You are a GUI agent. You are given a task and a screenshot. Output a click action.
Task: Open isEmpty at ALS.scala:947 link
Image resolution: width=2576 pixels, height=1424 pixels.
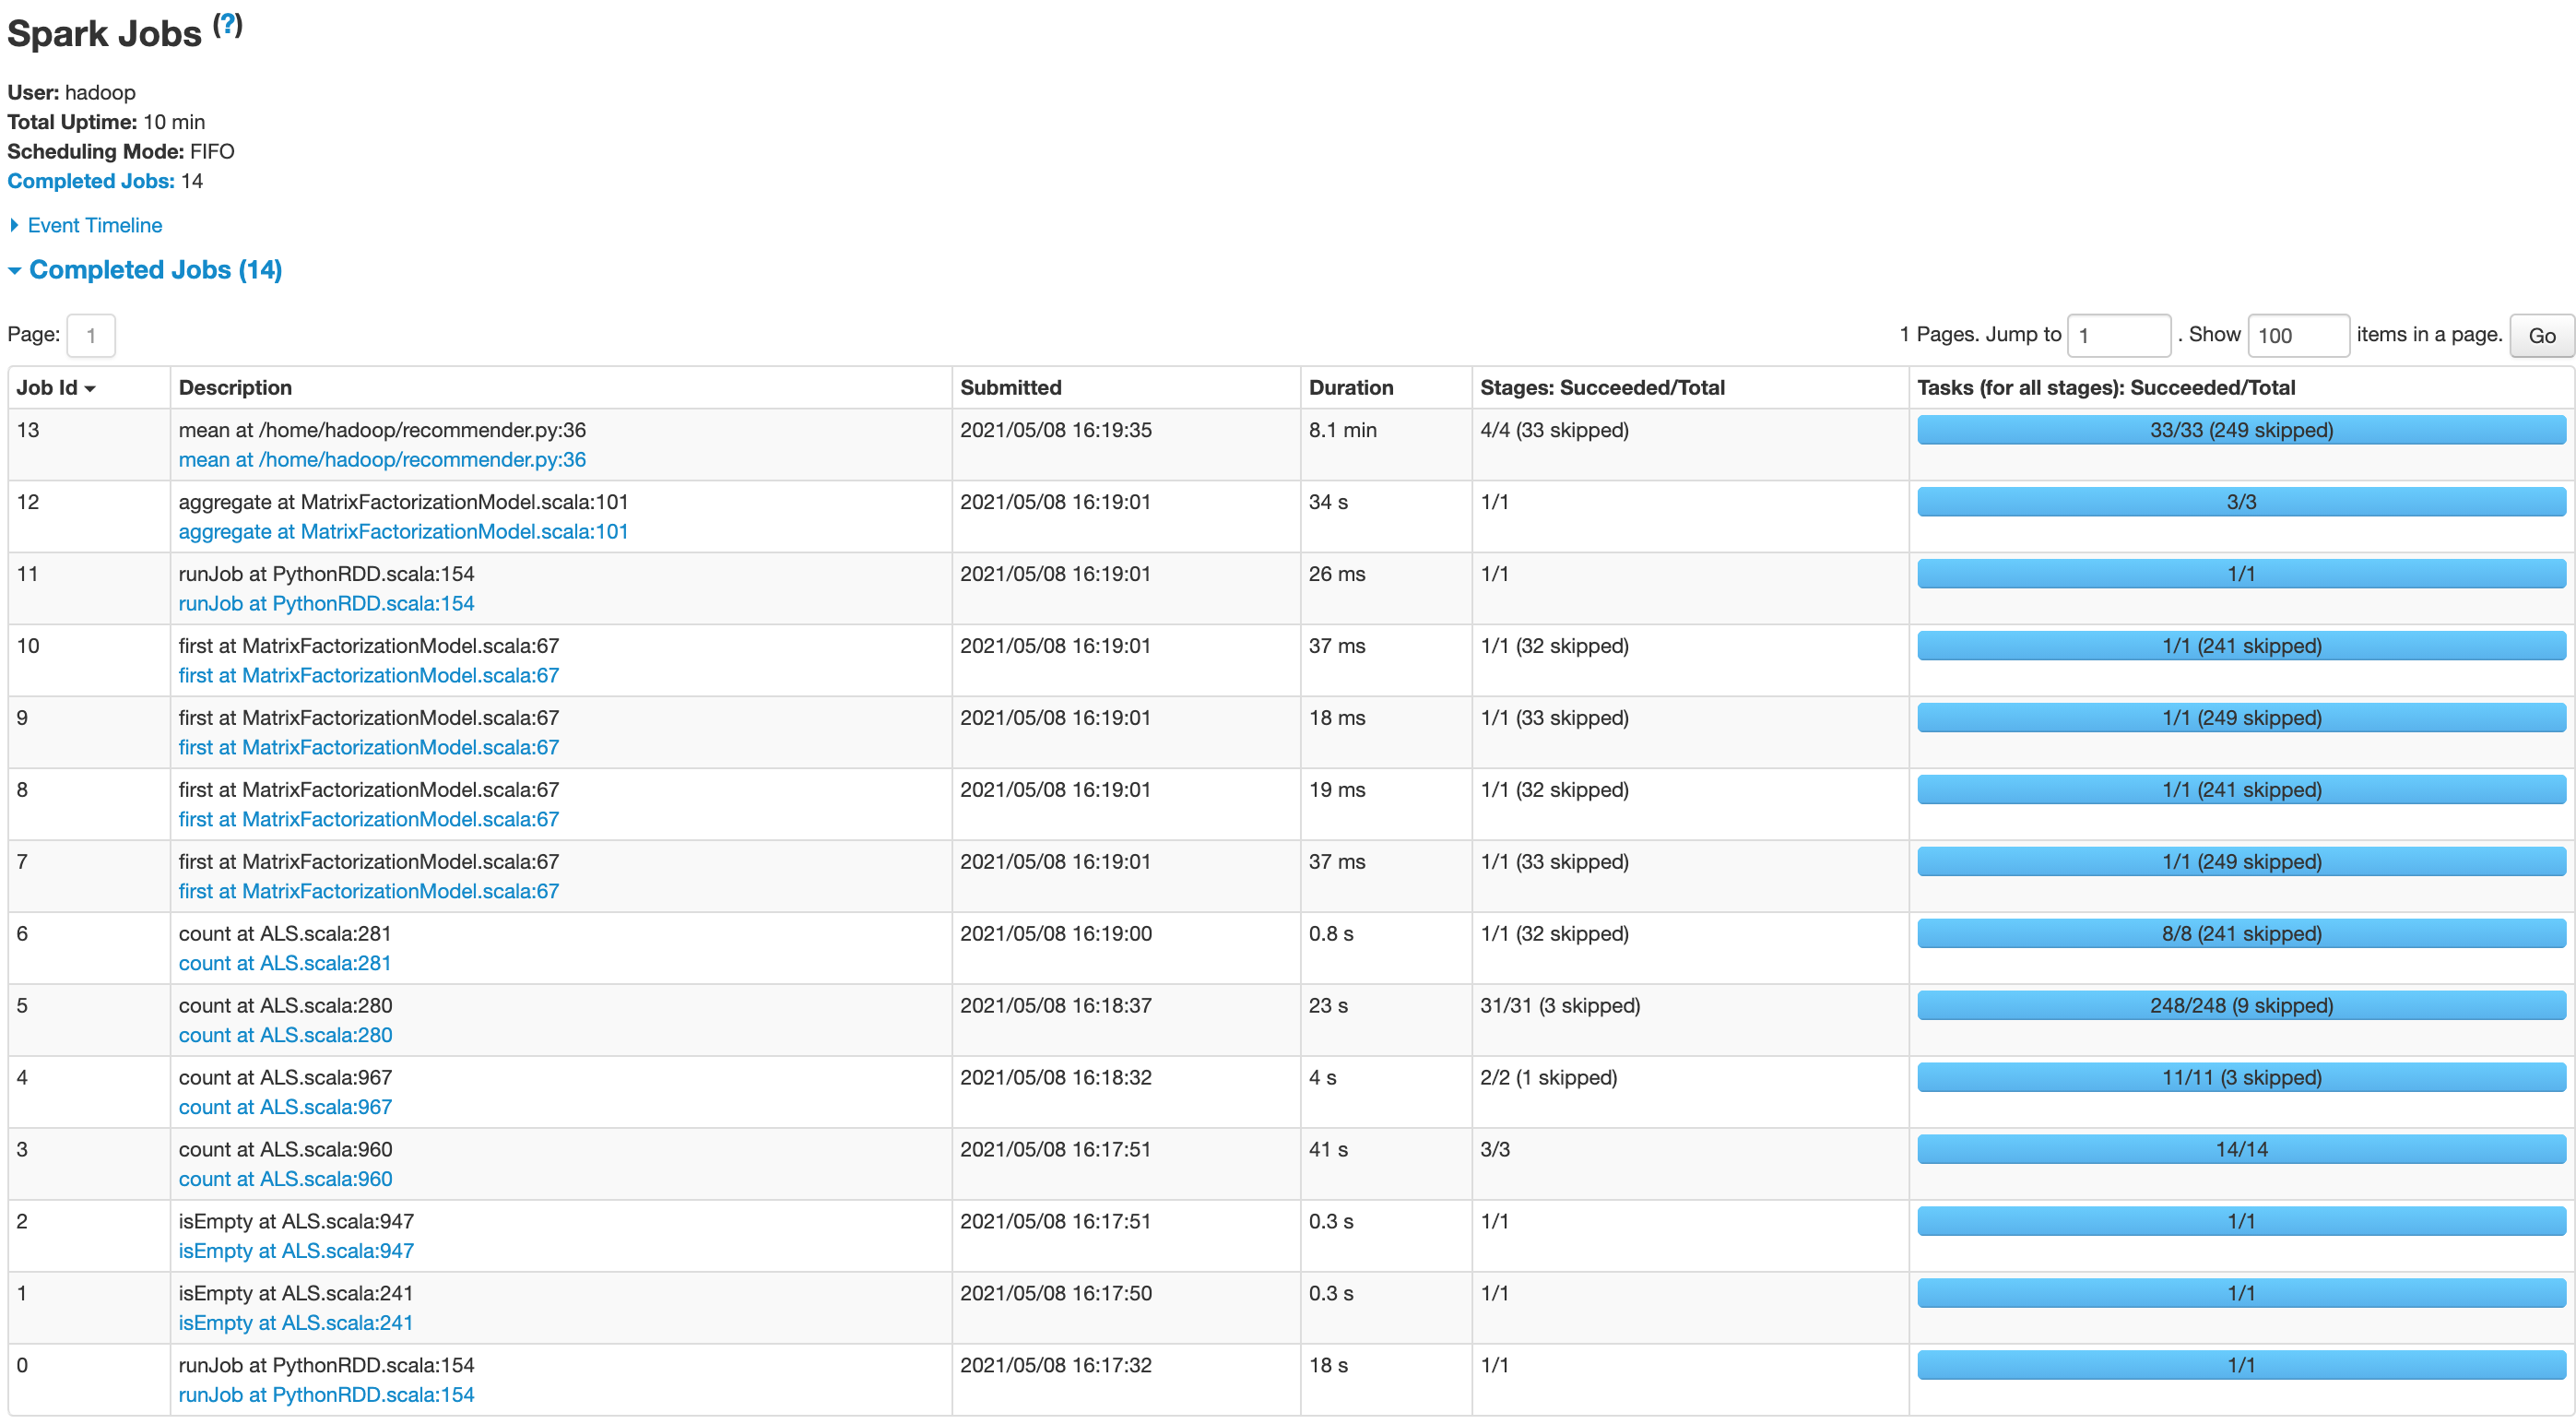point(296,1251)
